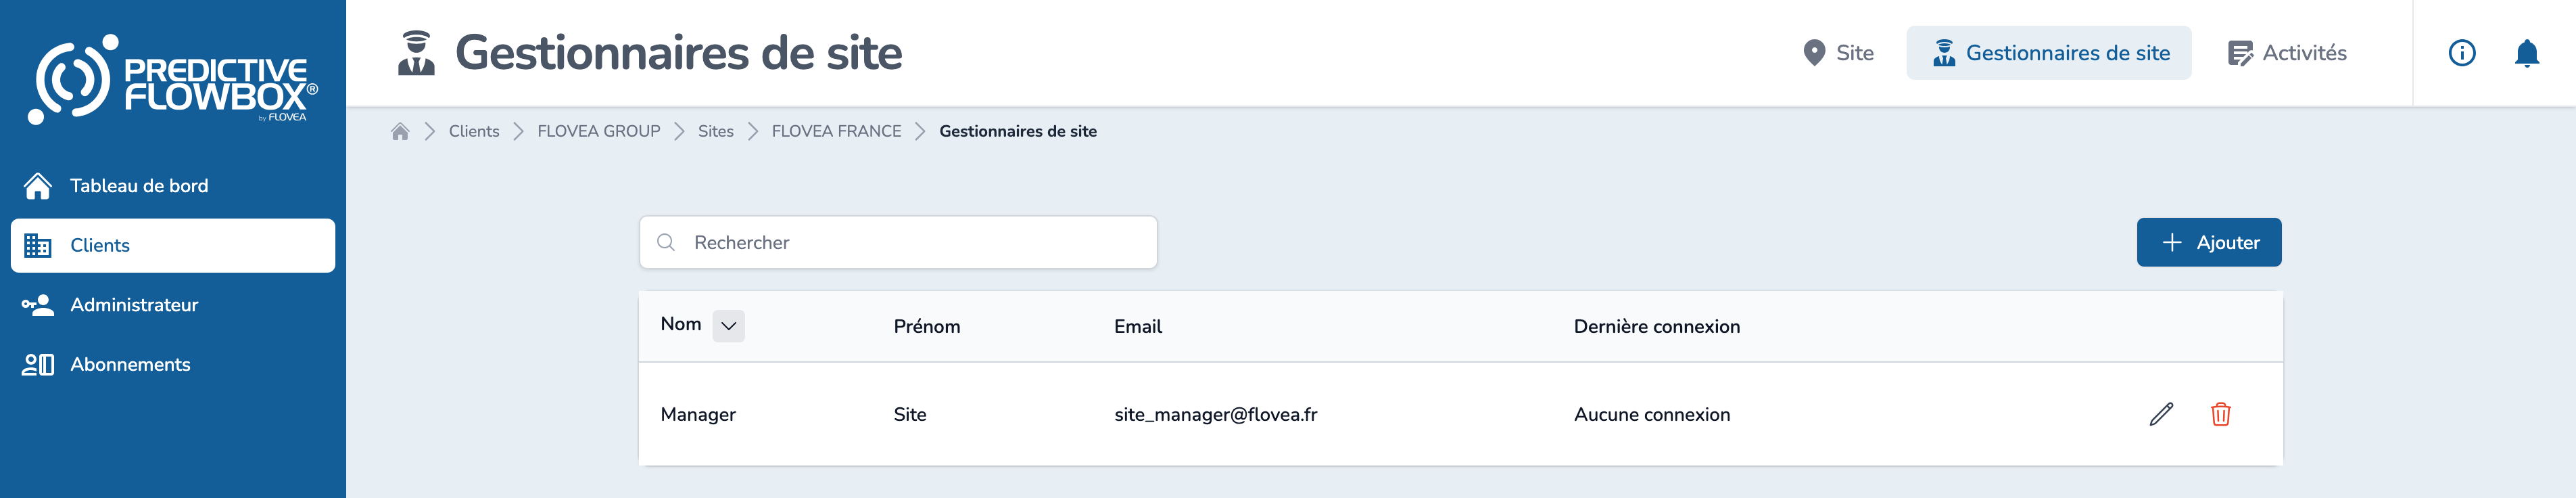Viewport: 2576px width, 498px height.
Task: Open Abonnements in sidebar
Action: click(130, 365)
